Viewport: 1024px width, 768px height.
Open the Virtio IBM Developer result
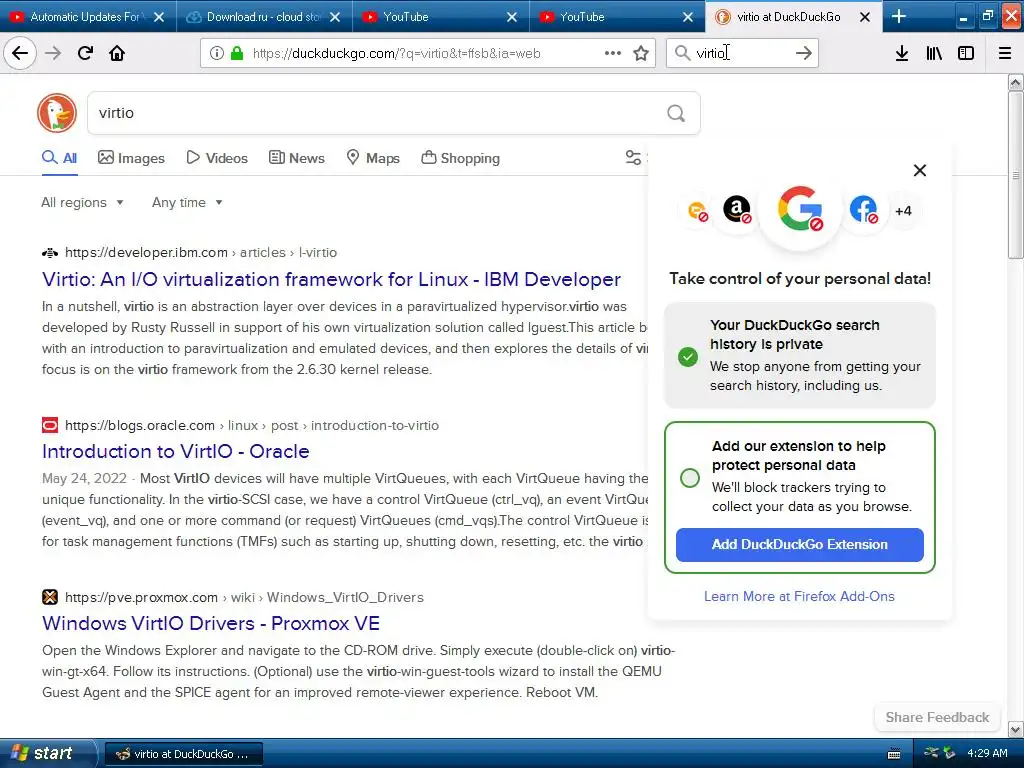[331, 280]
